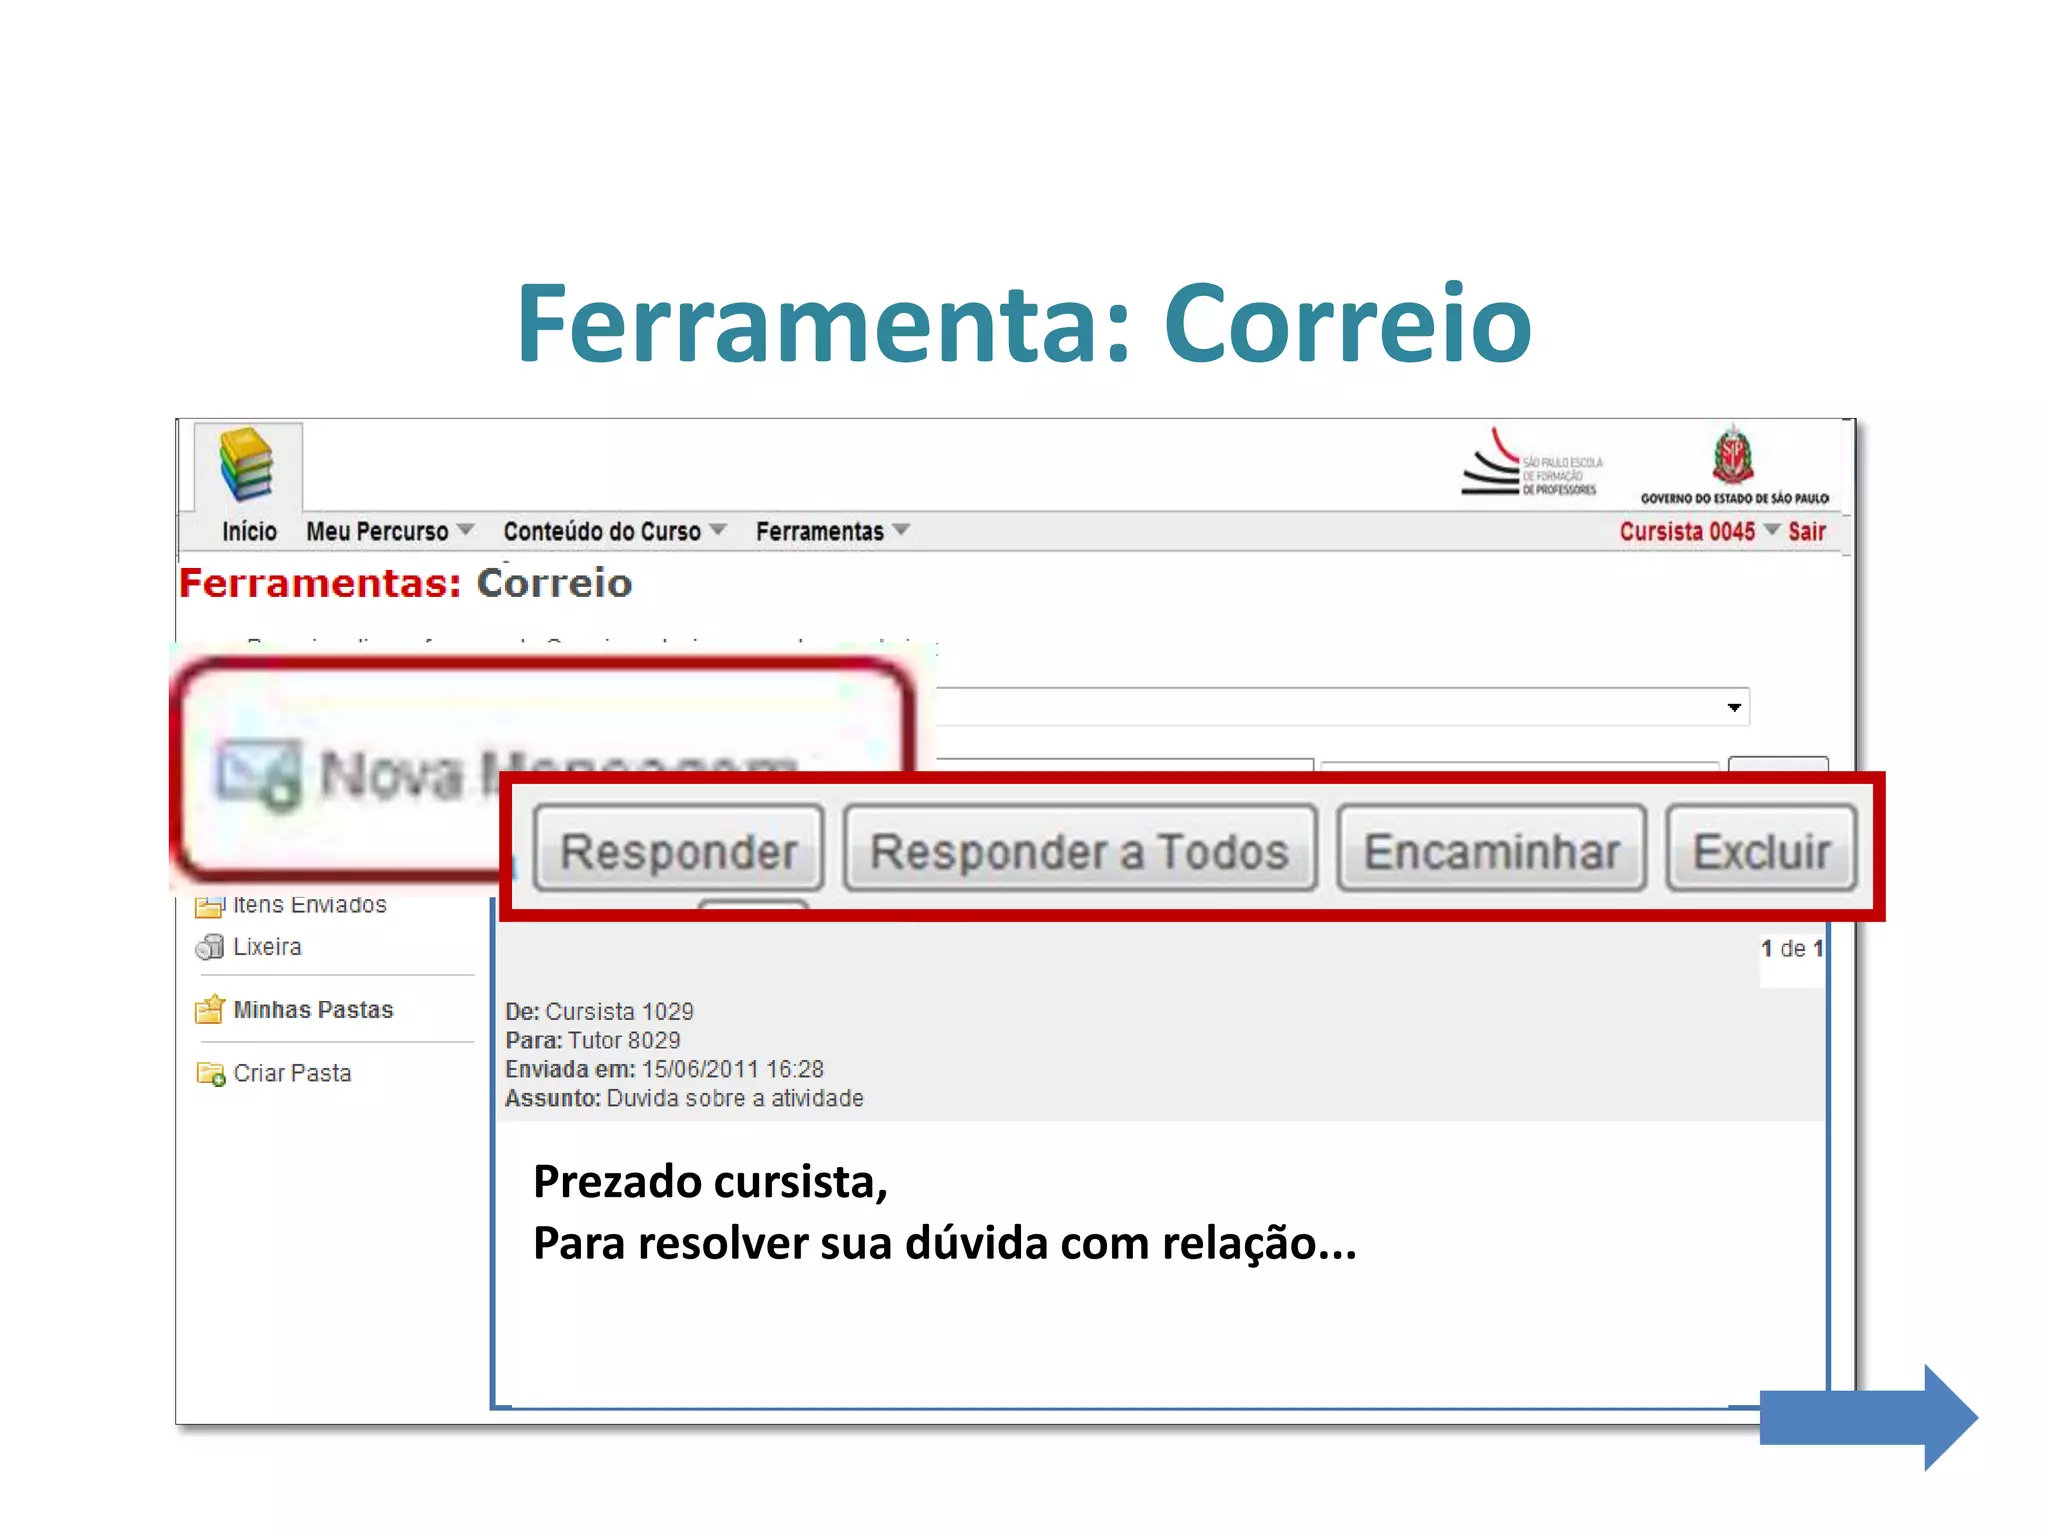Click the Criar Pasta new folder icon
Screen dimensions: 2048x1536
coord(211,1073)
